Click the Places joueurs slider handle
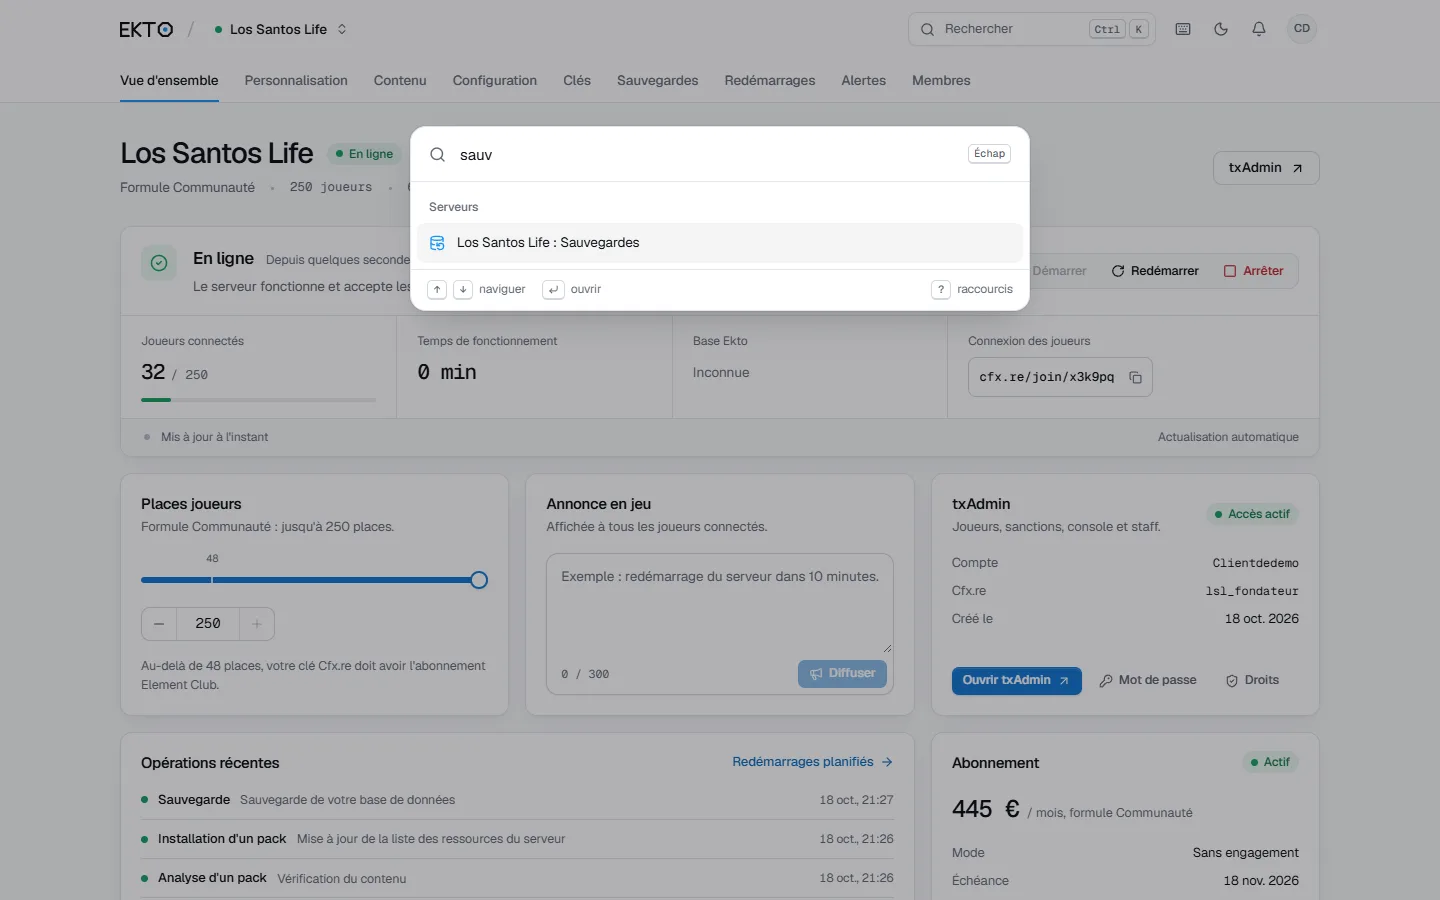 [x=479, y=580]
